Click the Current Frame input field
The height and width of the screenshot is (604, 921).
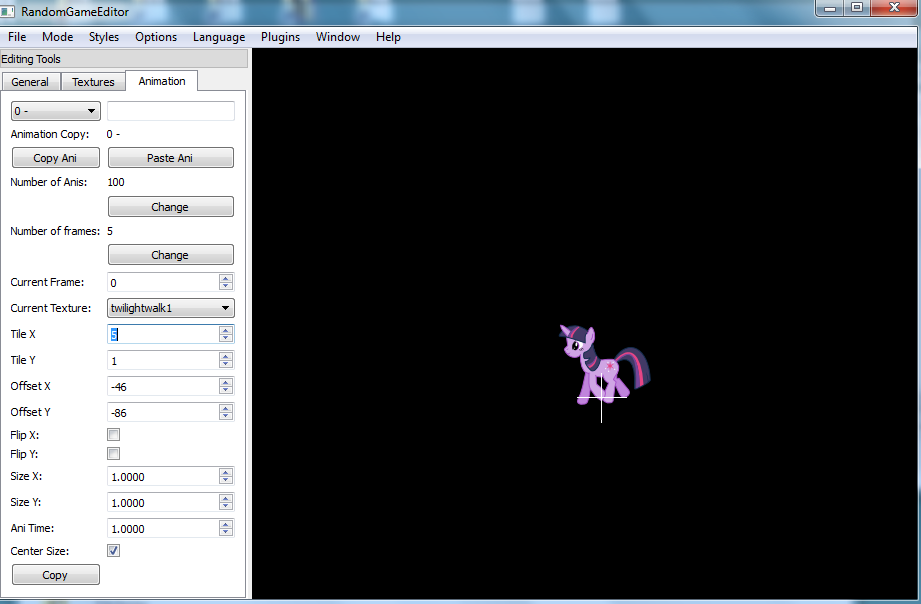coord(163,282)
